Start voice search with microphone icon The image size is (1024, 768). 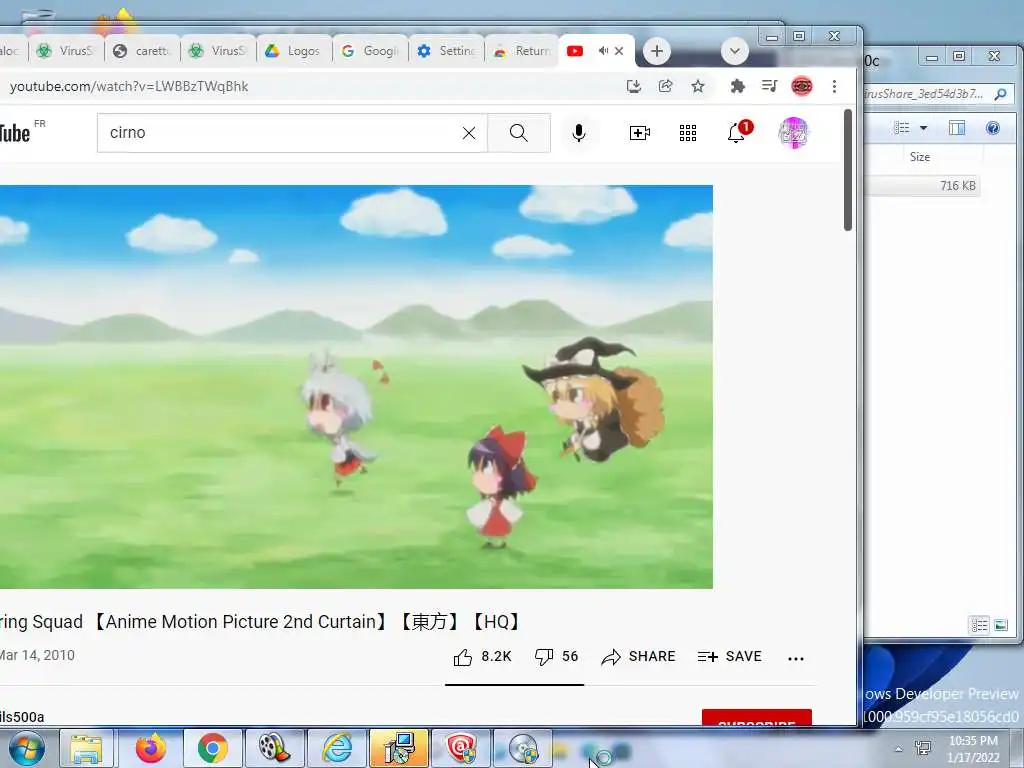click(x=579, y=133)
